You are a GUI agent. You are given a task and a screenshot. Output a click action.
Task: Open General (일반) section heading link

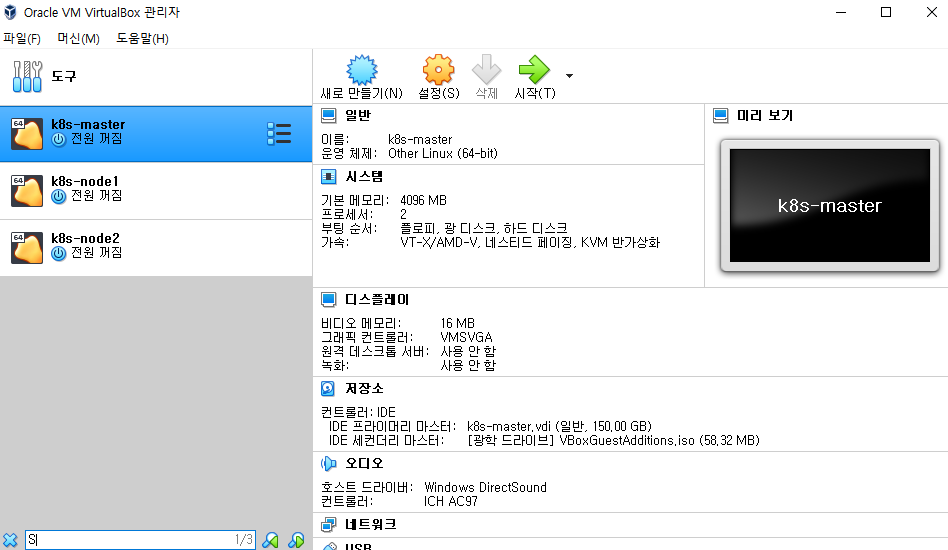pos(358,115)
